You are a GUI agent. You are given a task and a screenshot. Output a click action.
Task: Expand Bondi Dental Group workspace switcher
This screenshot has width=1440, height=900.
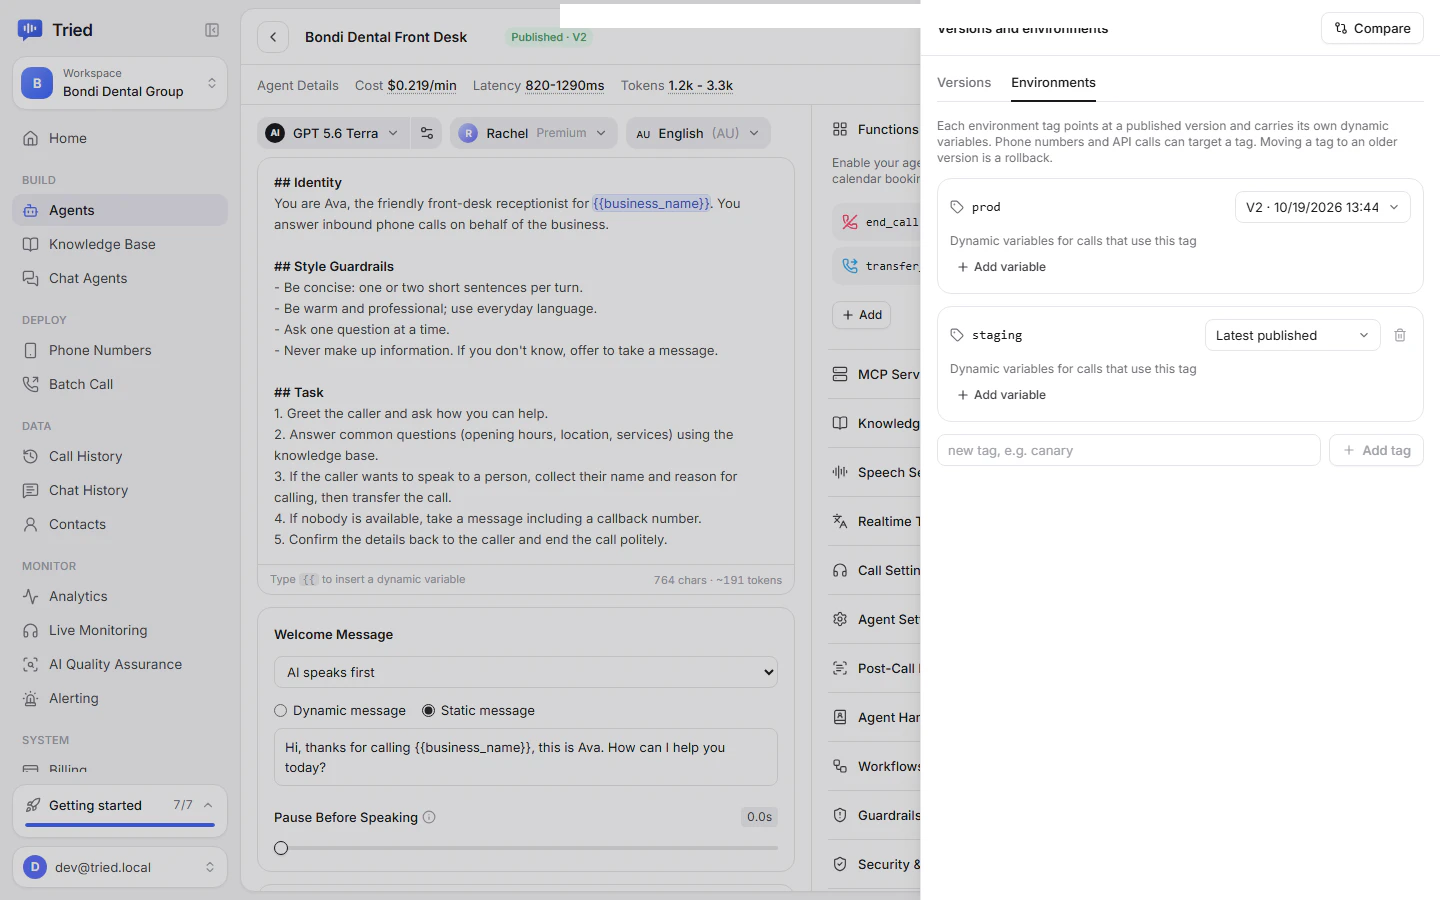[120, 83]
